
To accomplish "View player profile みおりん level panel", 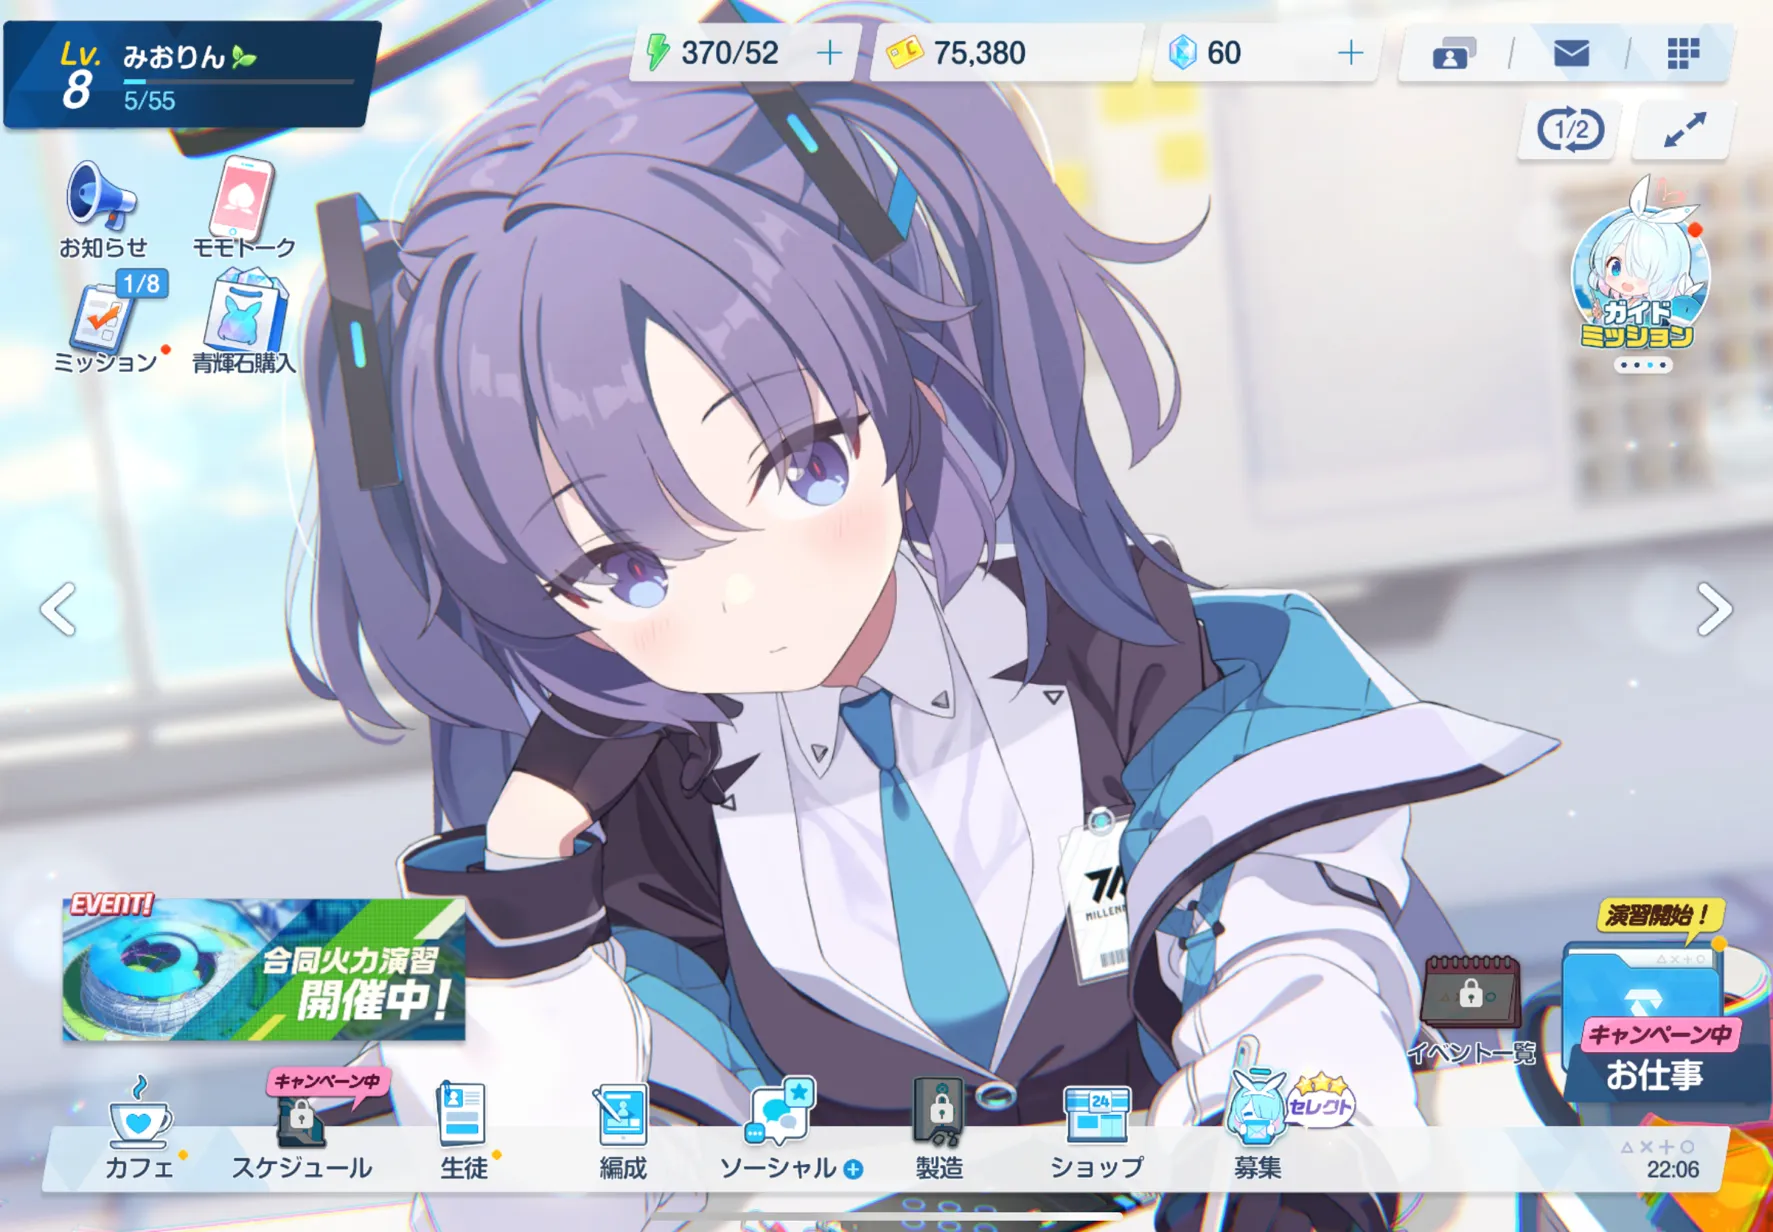I will click(x=191, y=74).
